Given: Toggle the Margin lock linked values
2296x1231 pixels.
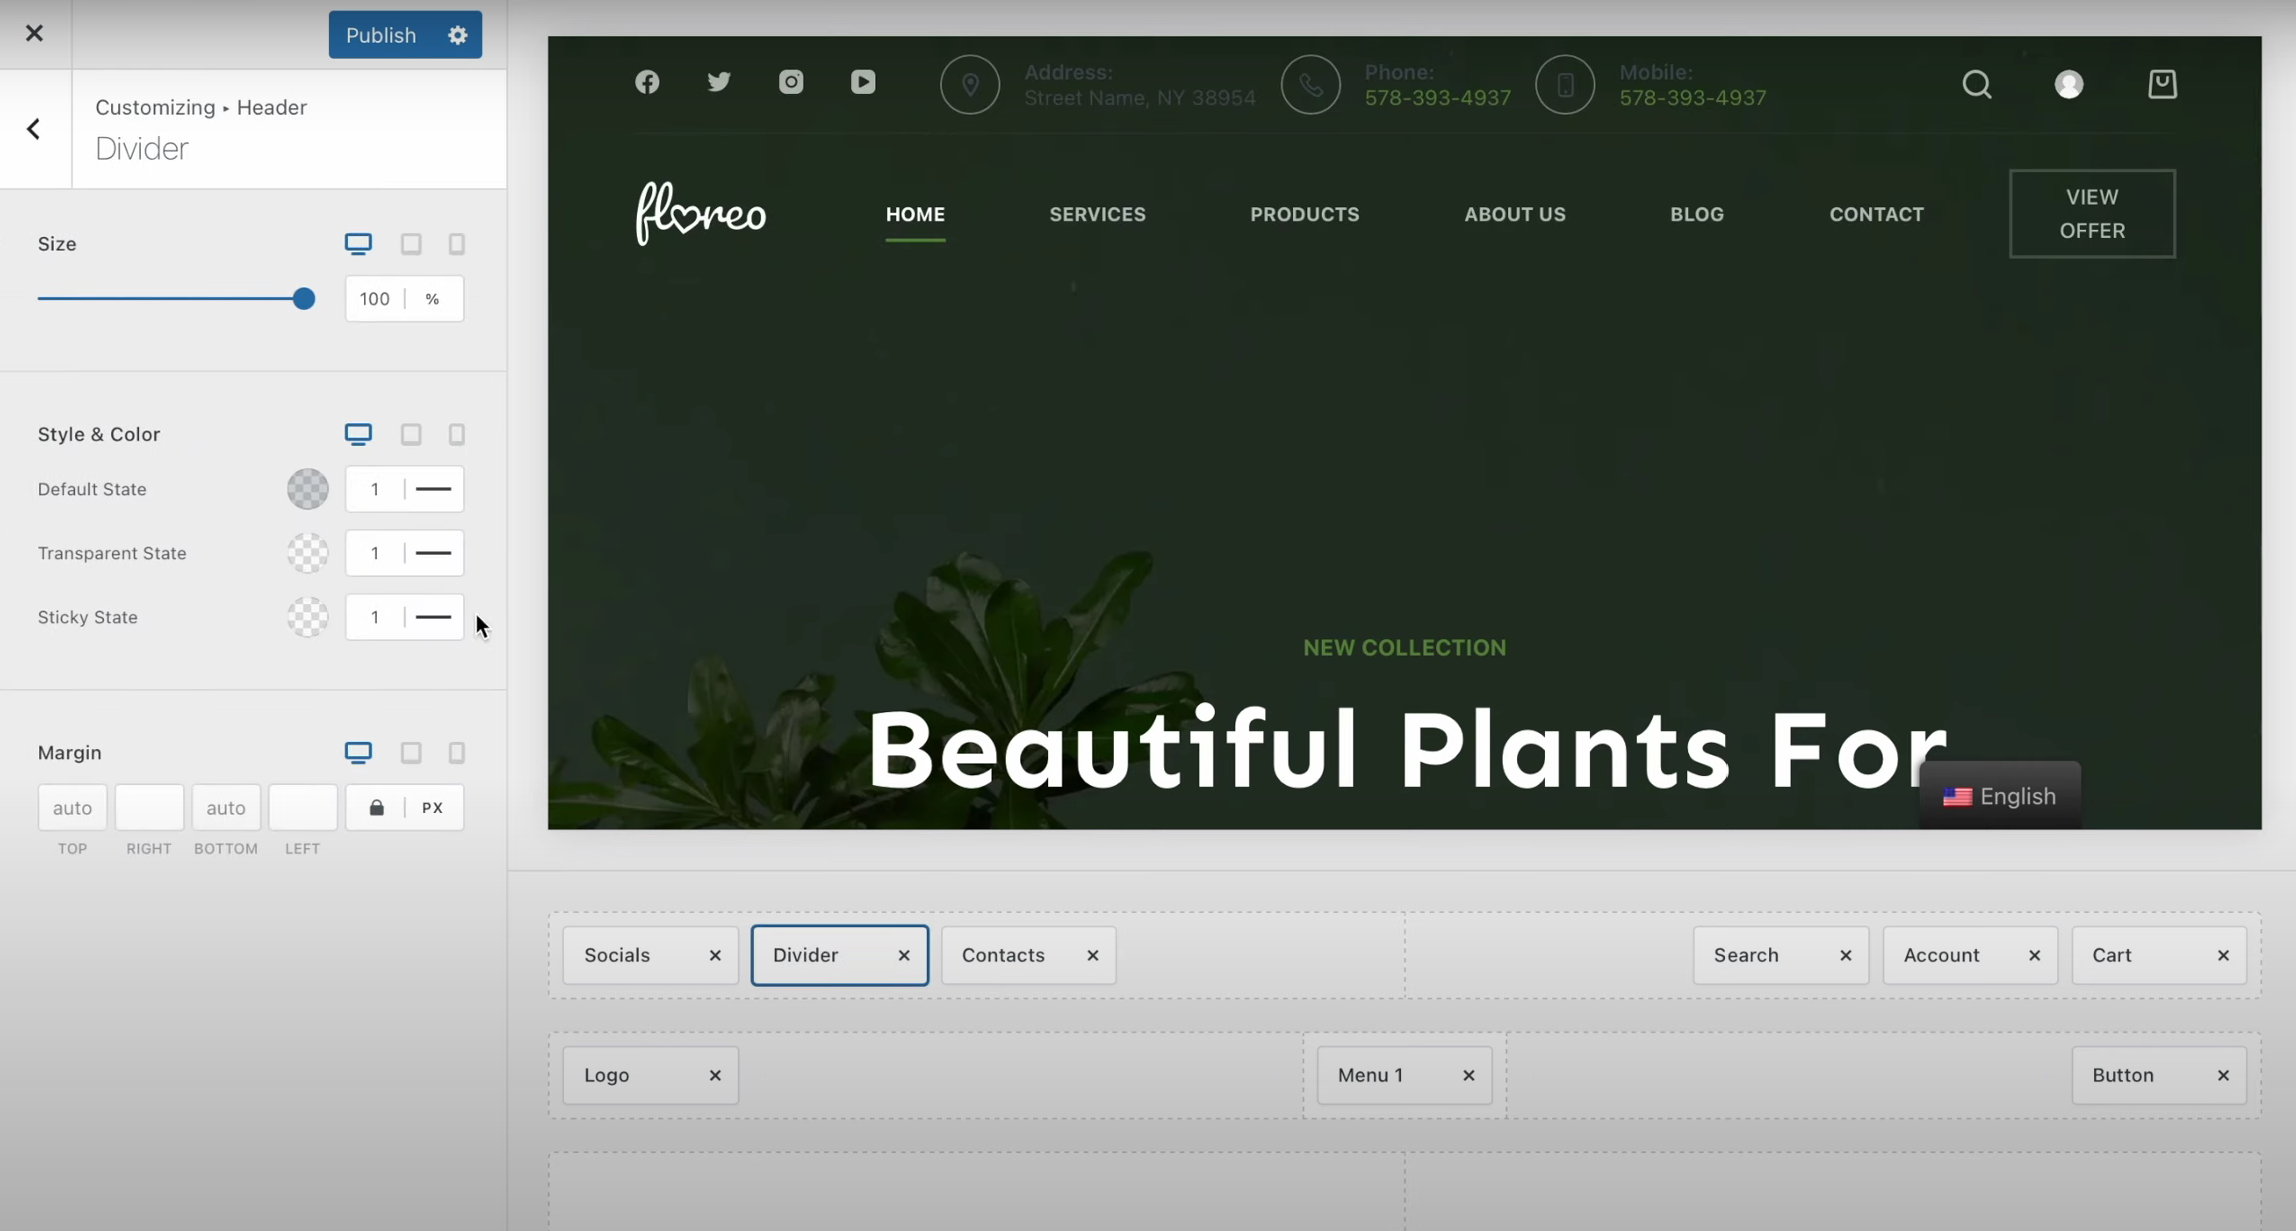Looking at the screenshot, I should [x=376, y=808].
